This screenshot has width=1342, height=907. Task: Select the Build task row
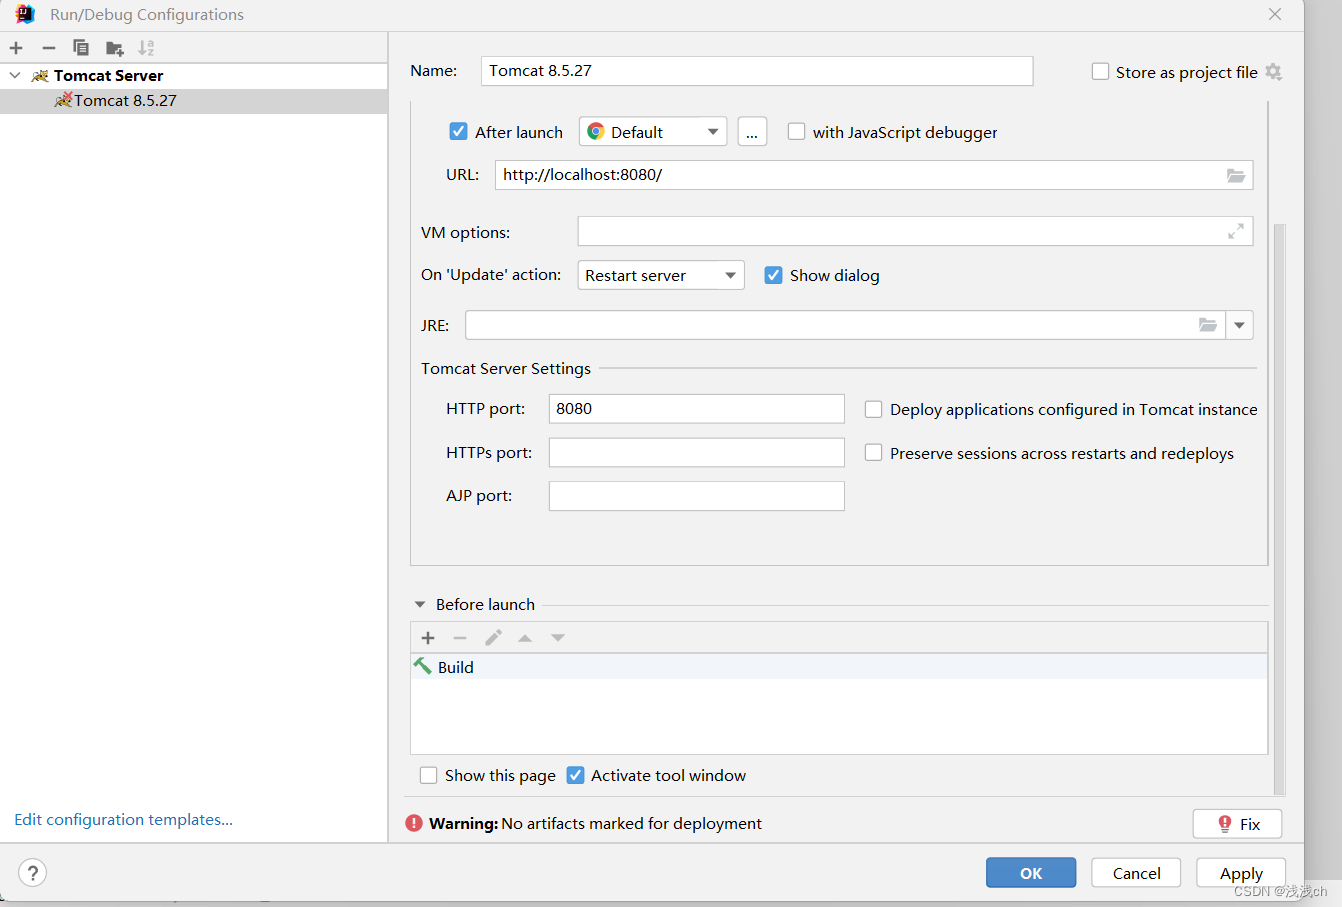coord(839,667)
